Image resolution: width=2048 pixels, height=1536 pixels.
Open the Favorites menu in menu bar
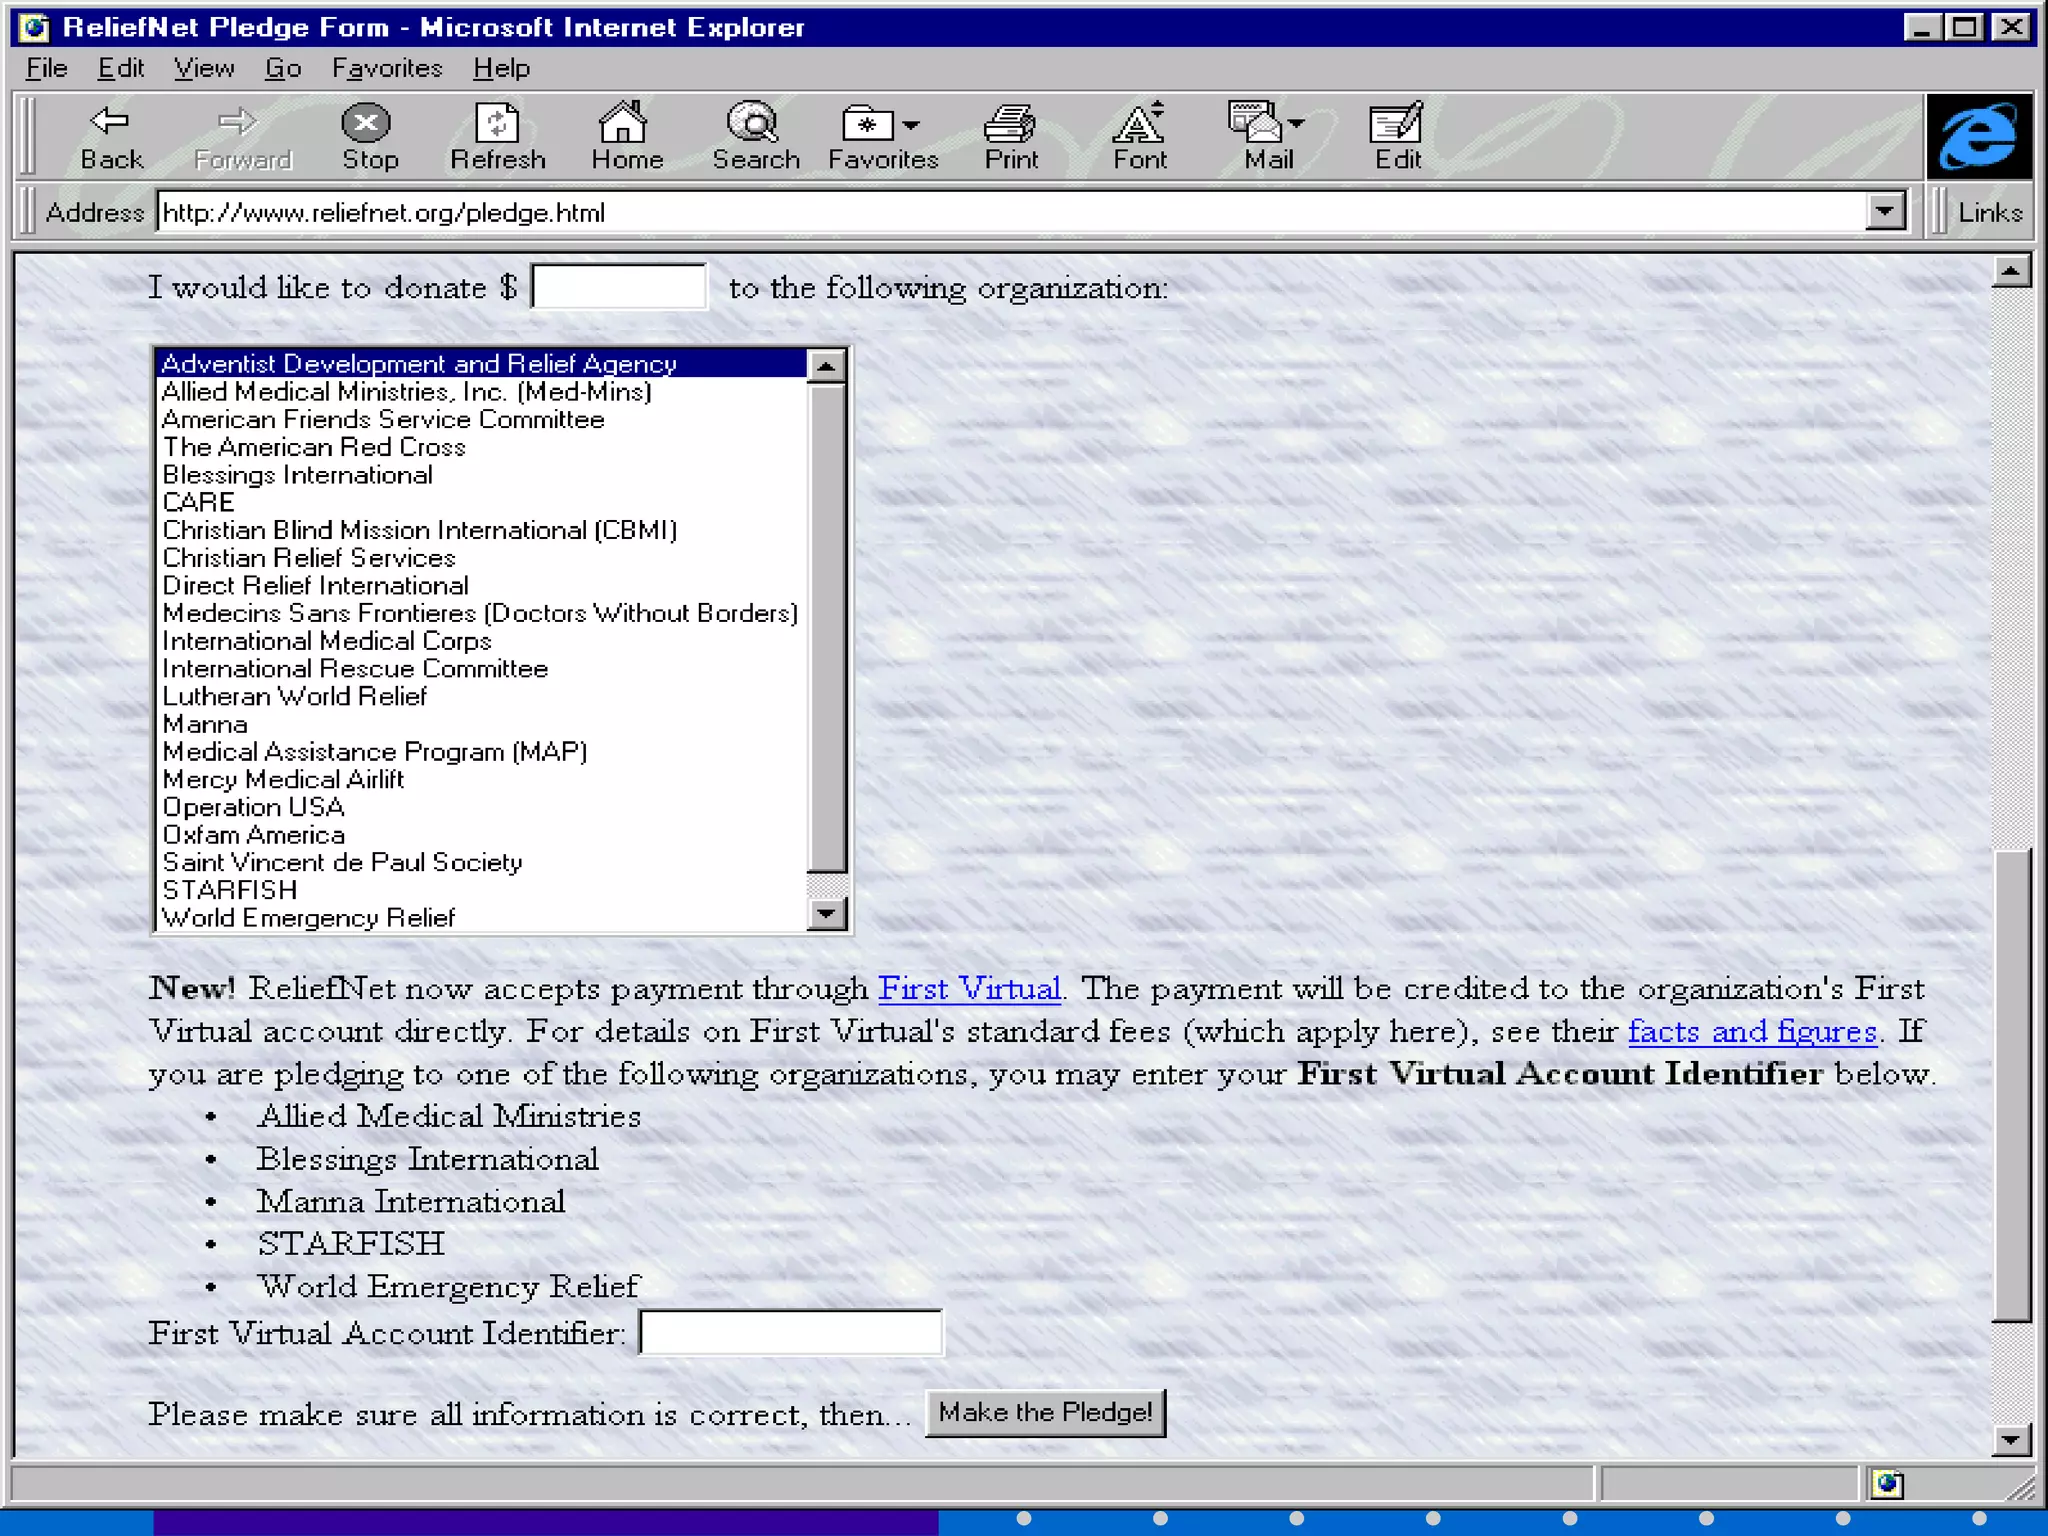tap(387, 68)
